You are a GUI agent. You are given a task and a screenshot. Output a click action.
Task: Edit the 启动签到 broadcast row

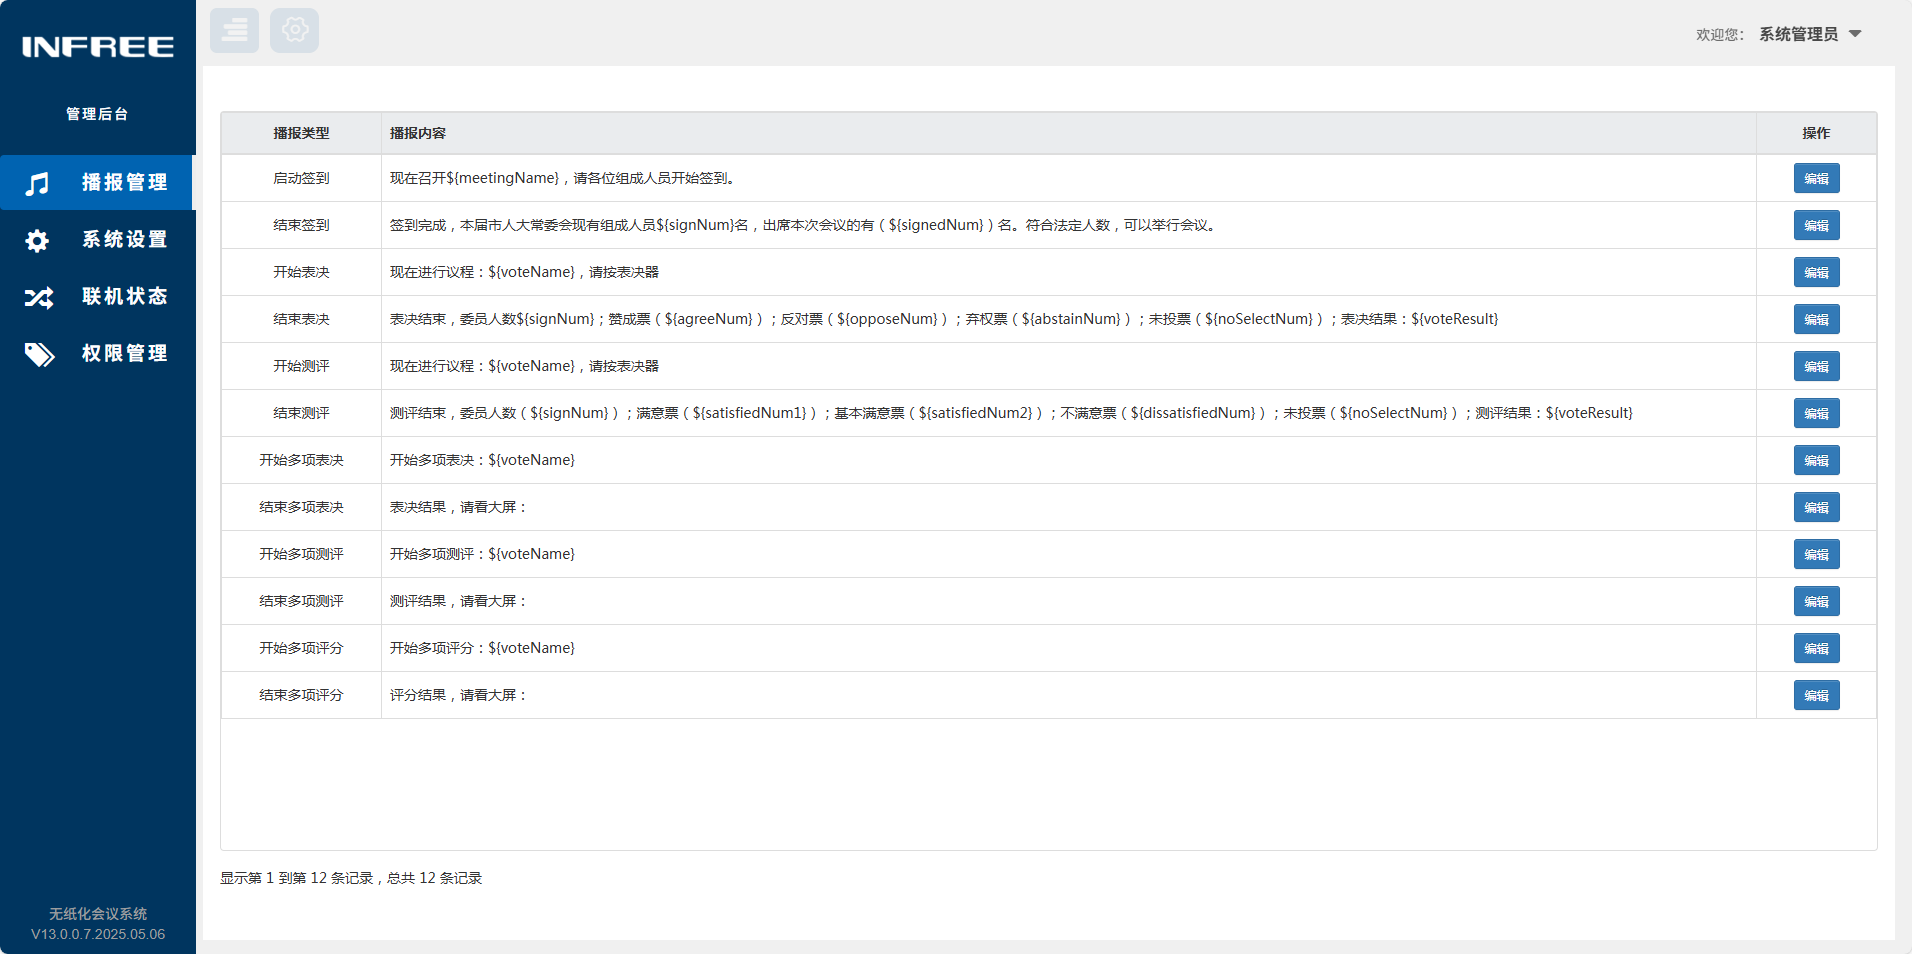coord(1816,178)
